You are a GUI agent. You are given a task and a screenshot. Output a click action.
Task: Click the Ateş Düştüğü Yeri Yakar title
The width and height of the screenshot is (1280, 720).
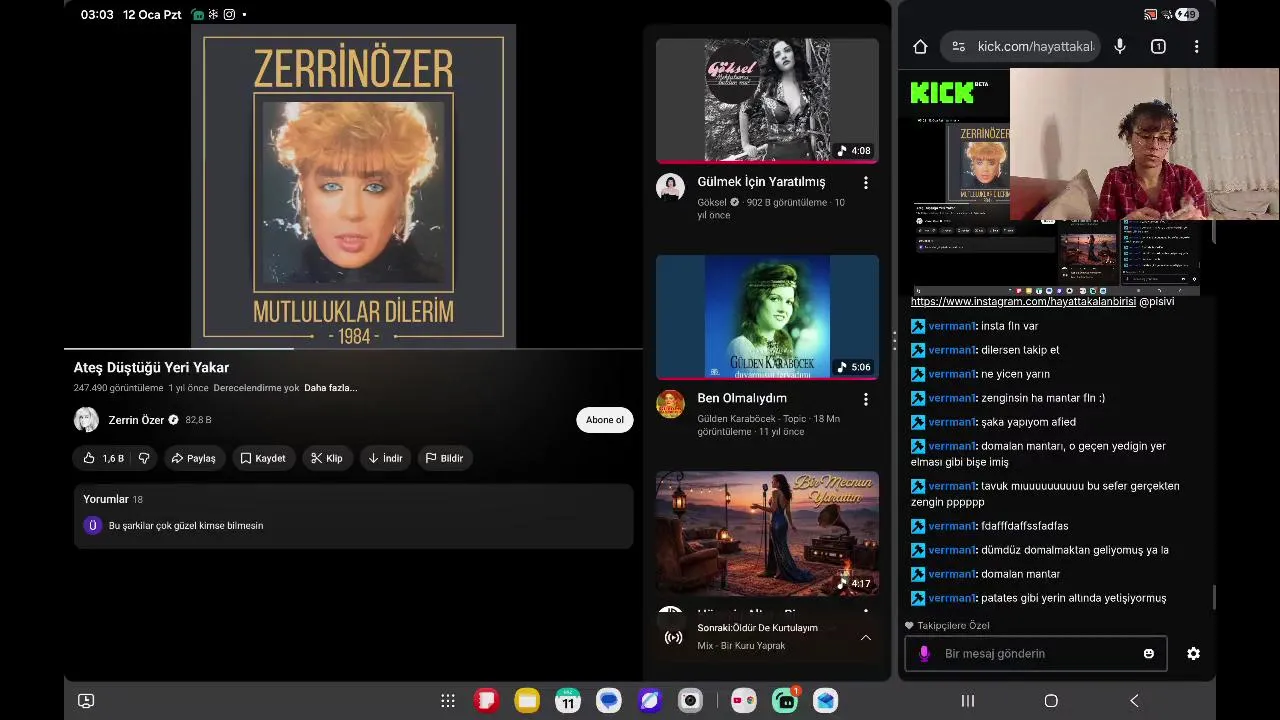point(151,367)
